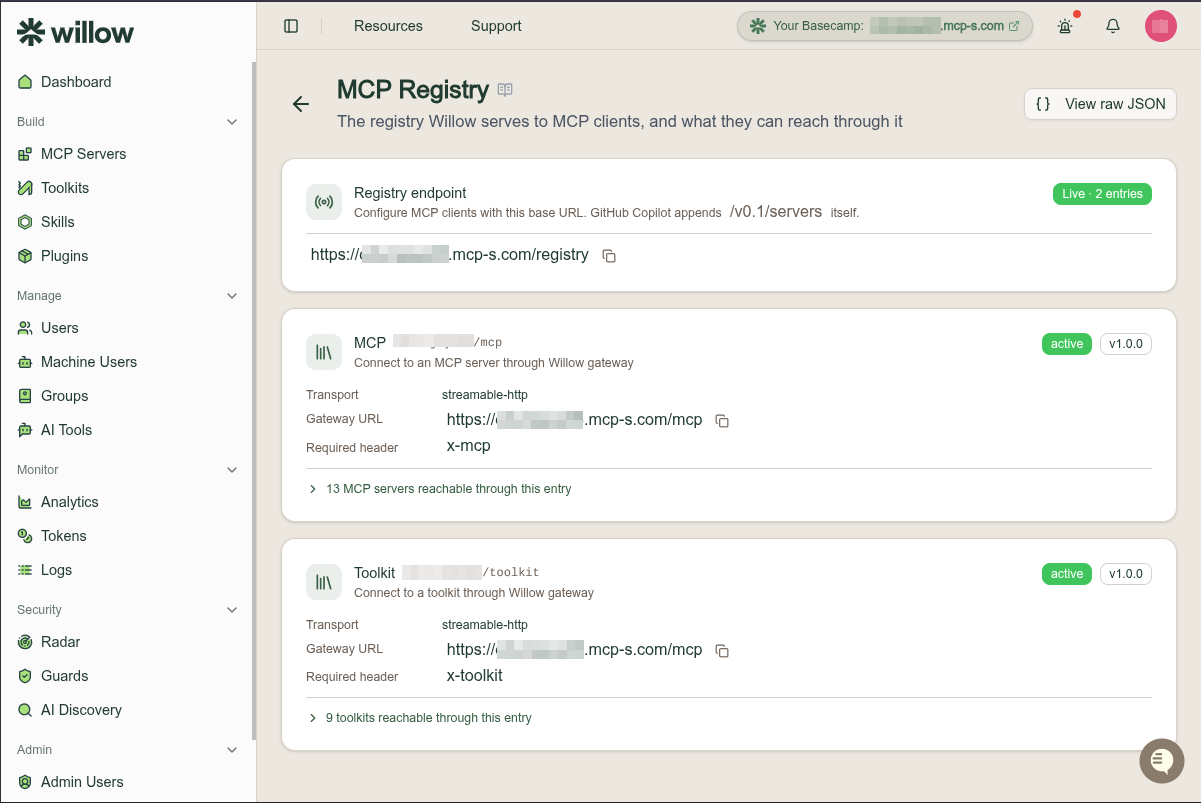Click View raw JSON button
Viewport: 1201px width, 803px height.
(x=1100, y=104)
